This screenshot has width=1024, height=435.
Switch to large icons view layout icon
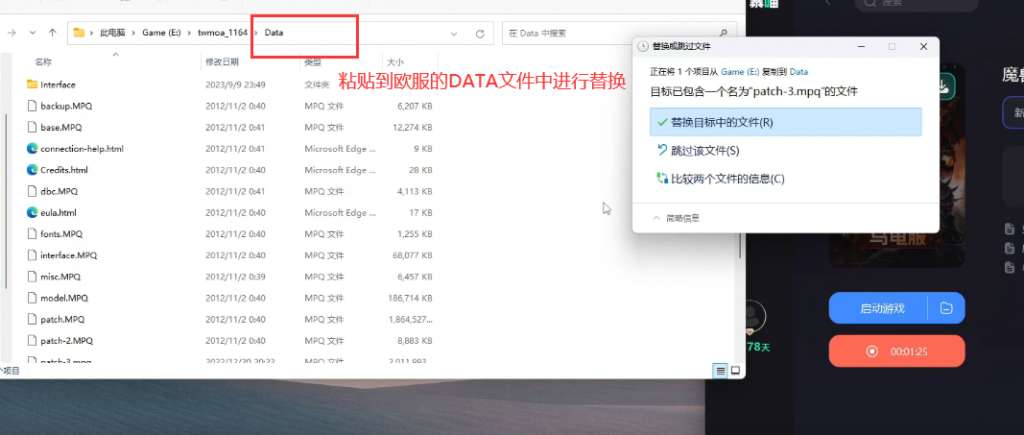pyautogui.click(x=735, y=371)
